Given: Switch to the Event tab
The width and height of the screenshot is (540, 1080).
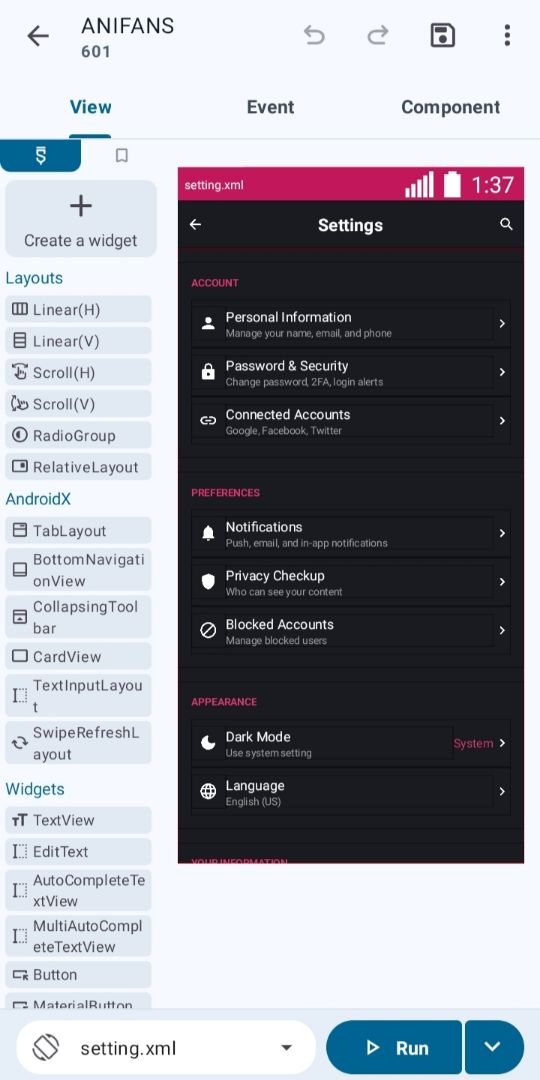Looking at the screenshot, I should pos(270,107).
